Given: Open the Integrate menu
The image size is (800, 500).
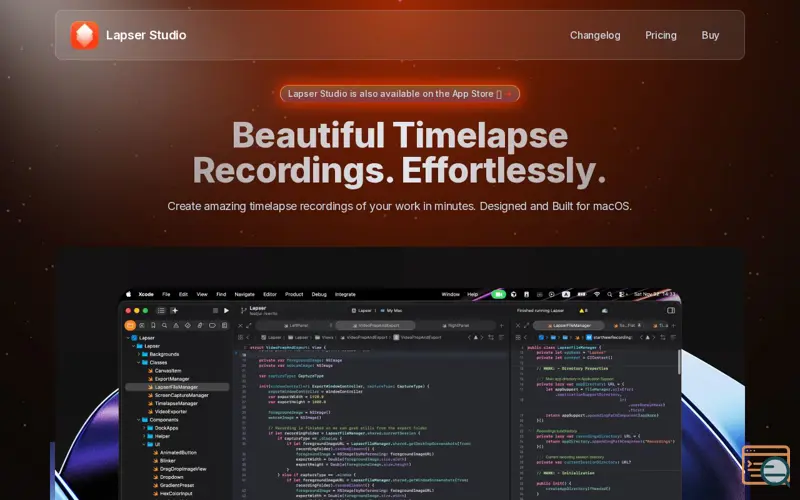Looking at the screenshot, I should 345,294.
